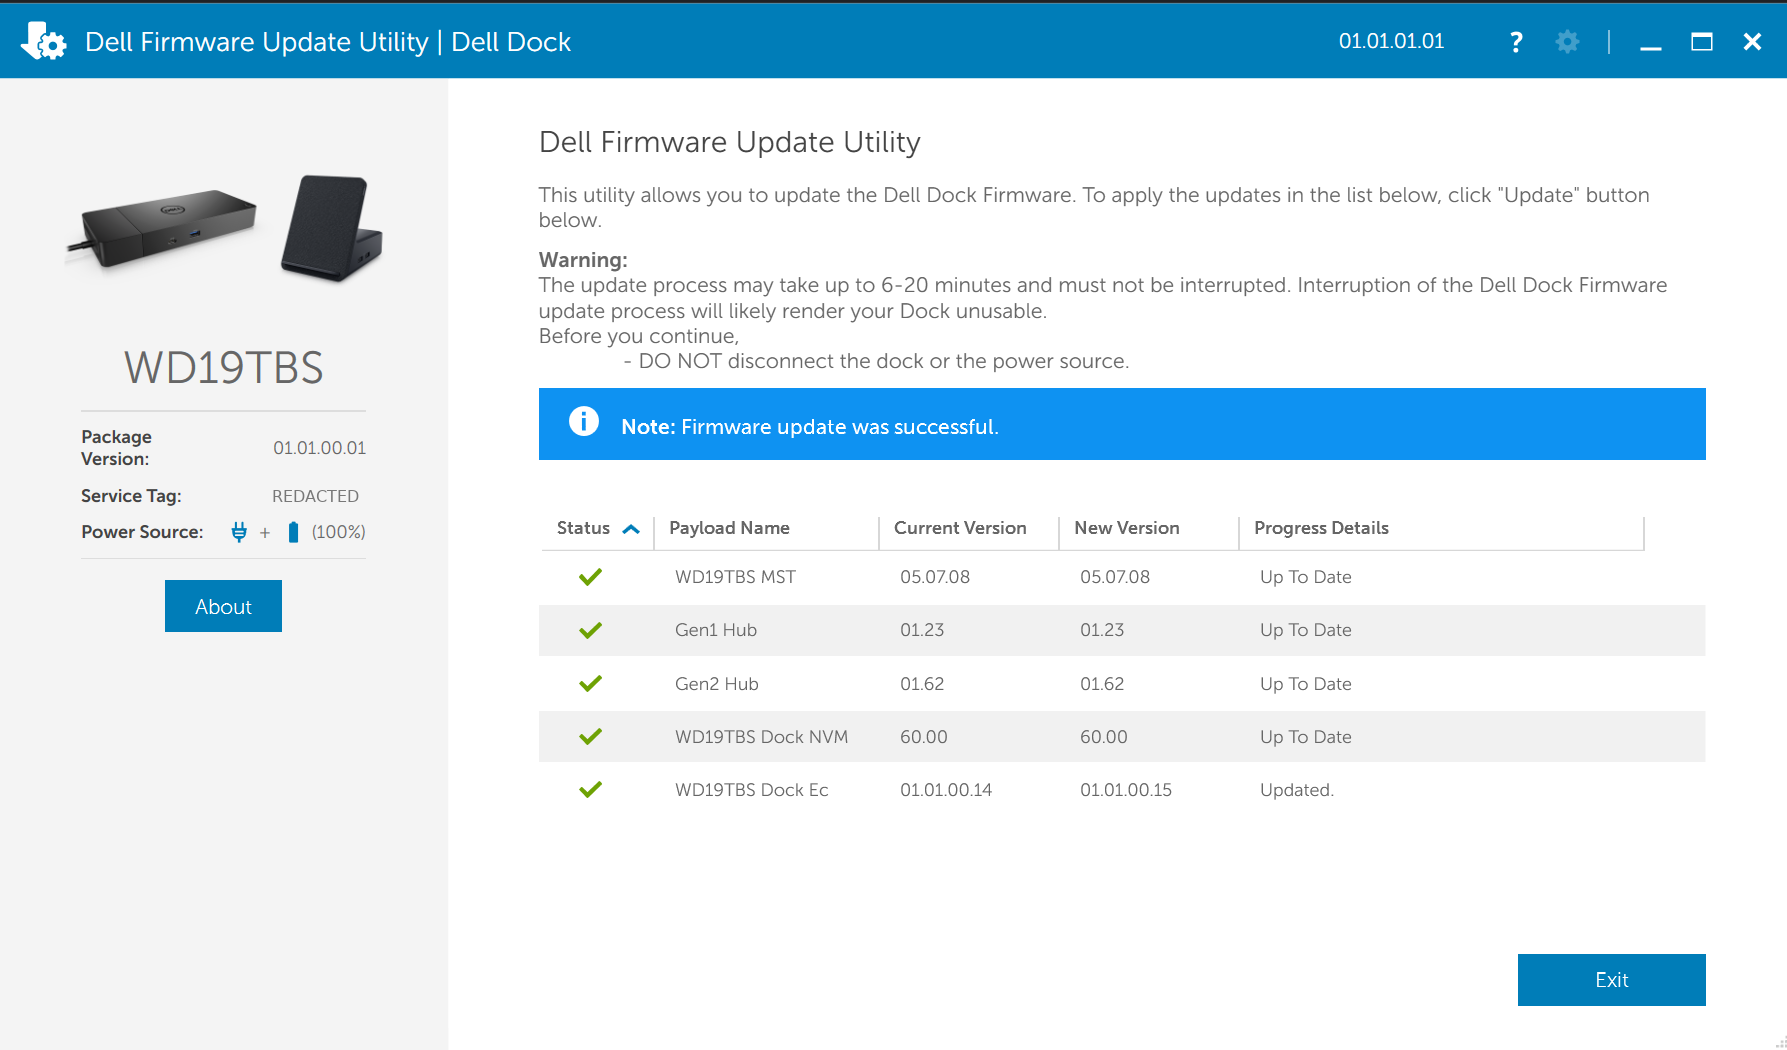Click version number 01.01.01.01 in title bar
Image resolution: width=1787 pixels, height=1050 pixels.
(1392, 41)
